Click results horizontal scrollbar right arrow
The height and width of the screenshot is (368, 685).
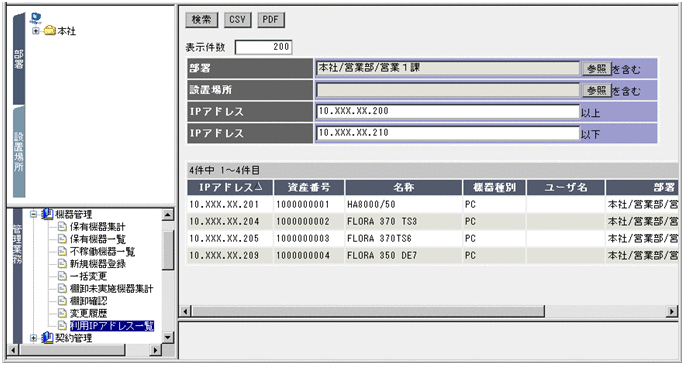672,312
